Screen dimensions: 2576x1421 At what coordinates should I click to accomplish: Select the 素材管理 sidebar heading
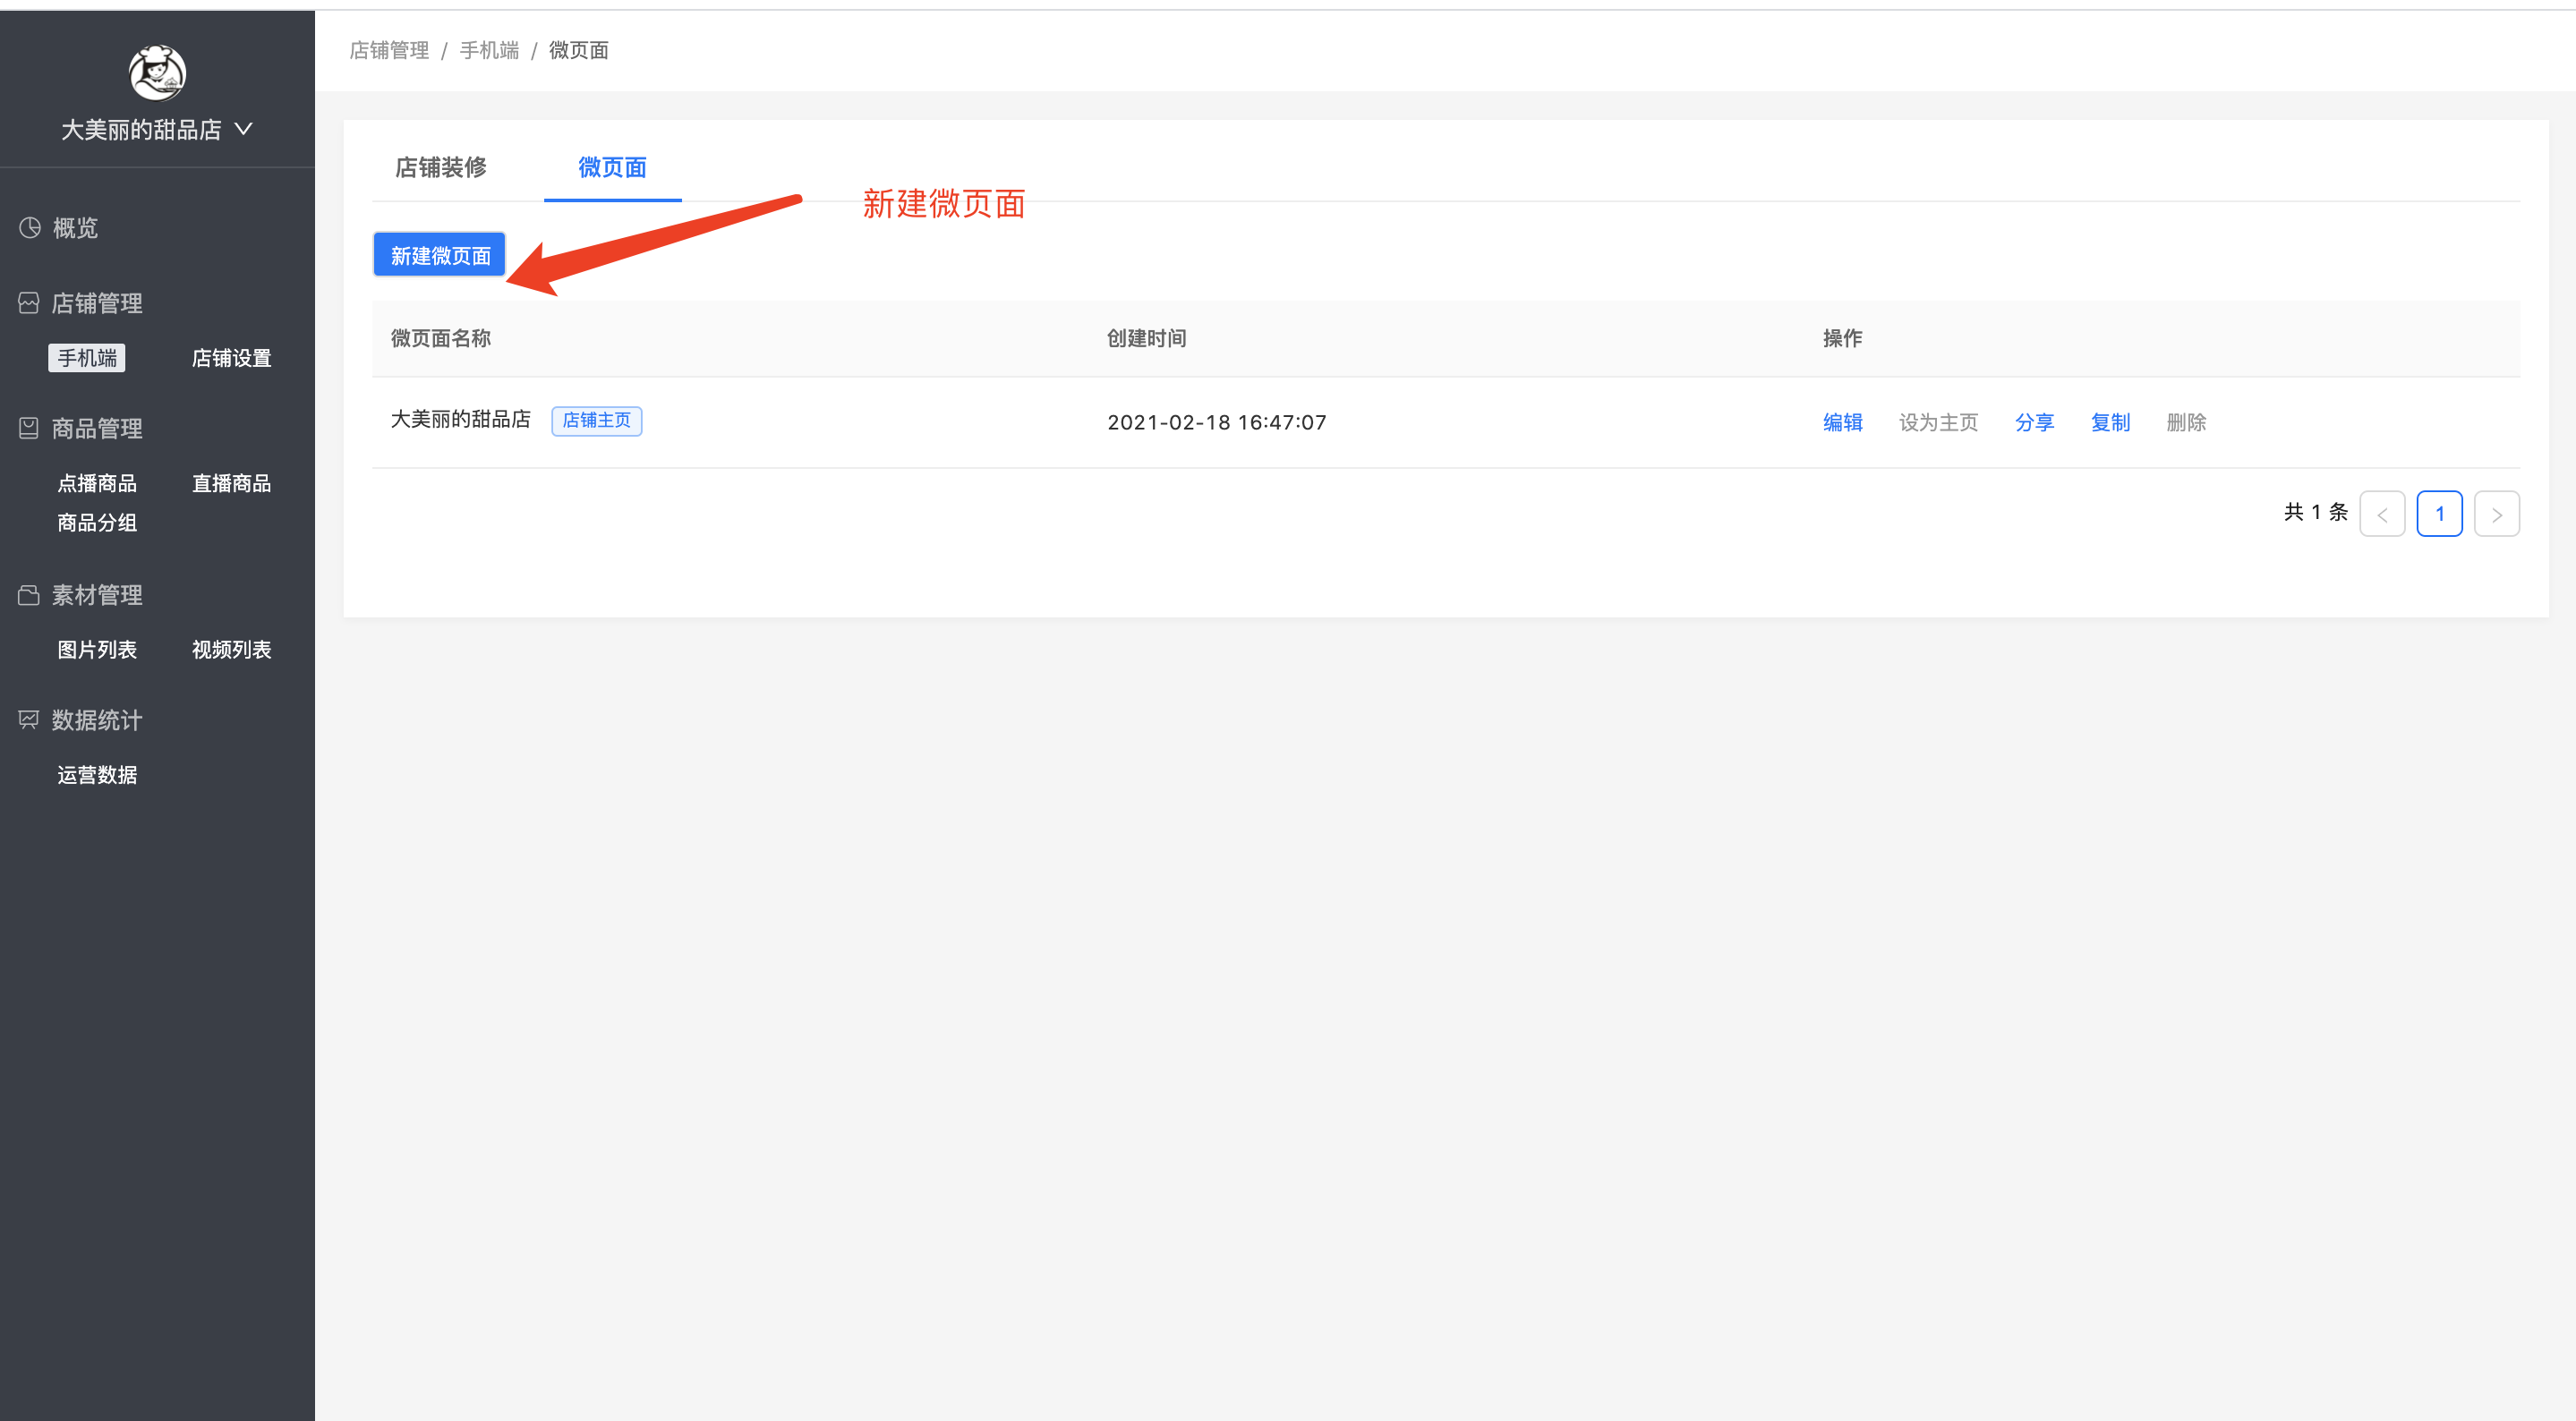(x=97, y=595)
